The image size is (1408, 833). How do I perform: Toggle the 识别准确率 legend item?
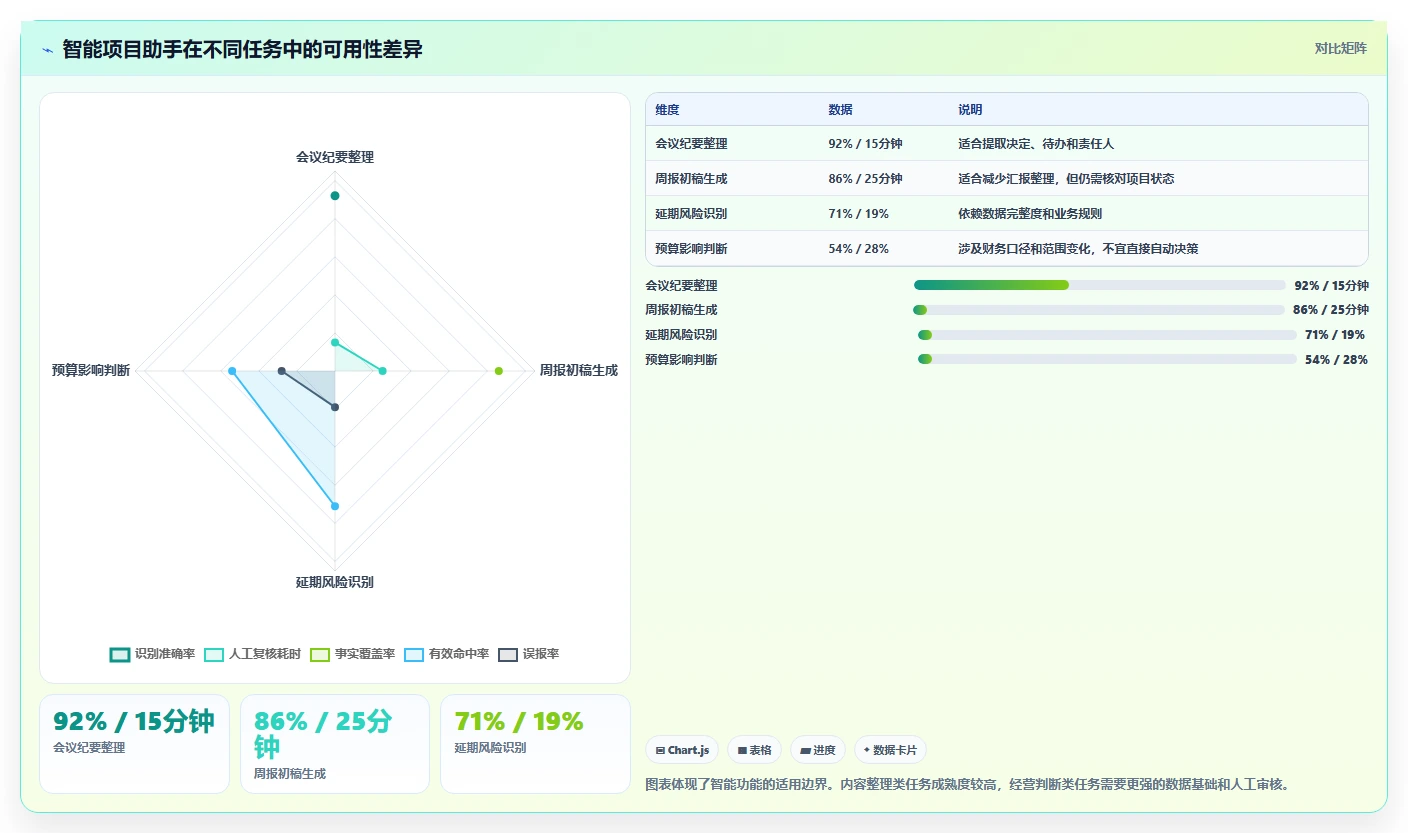coord(153,654)
